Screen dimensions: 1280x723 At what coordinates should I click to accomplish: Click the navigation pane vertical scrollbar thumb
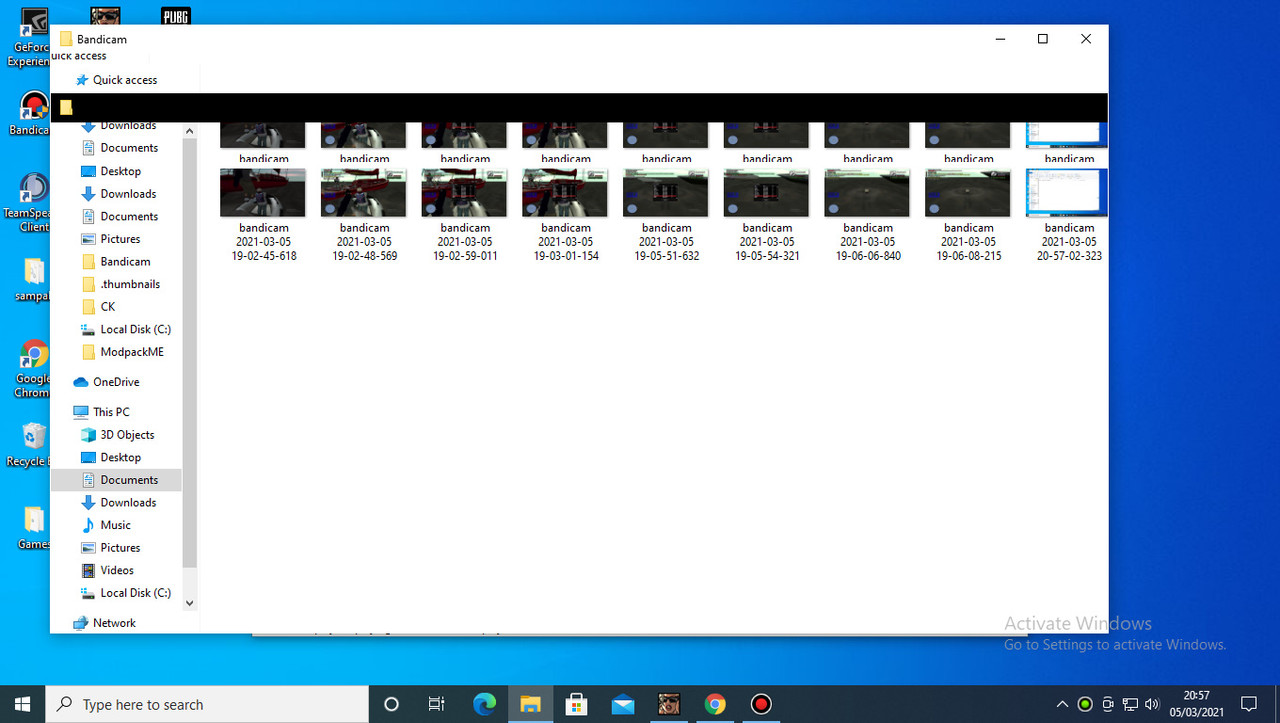coord(190,353)
